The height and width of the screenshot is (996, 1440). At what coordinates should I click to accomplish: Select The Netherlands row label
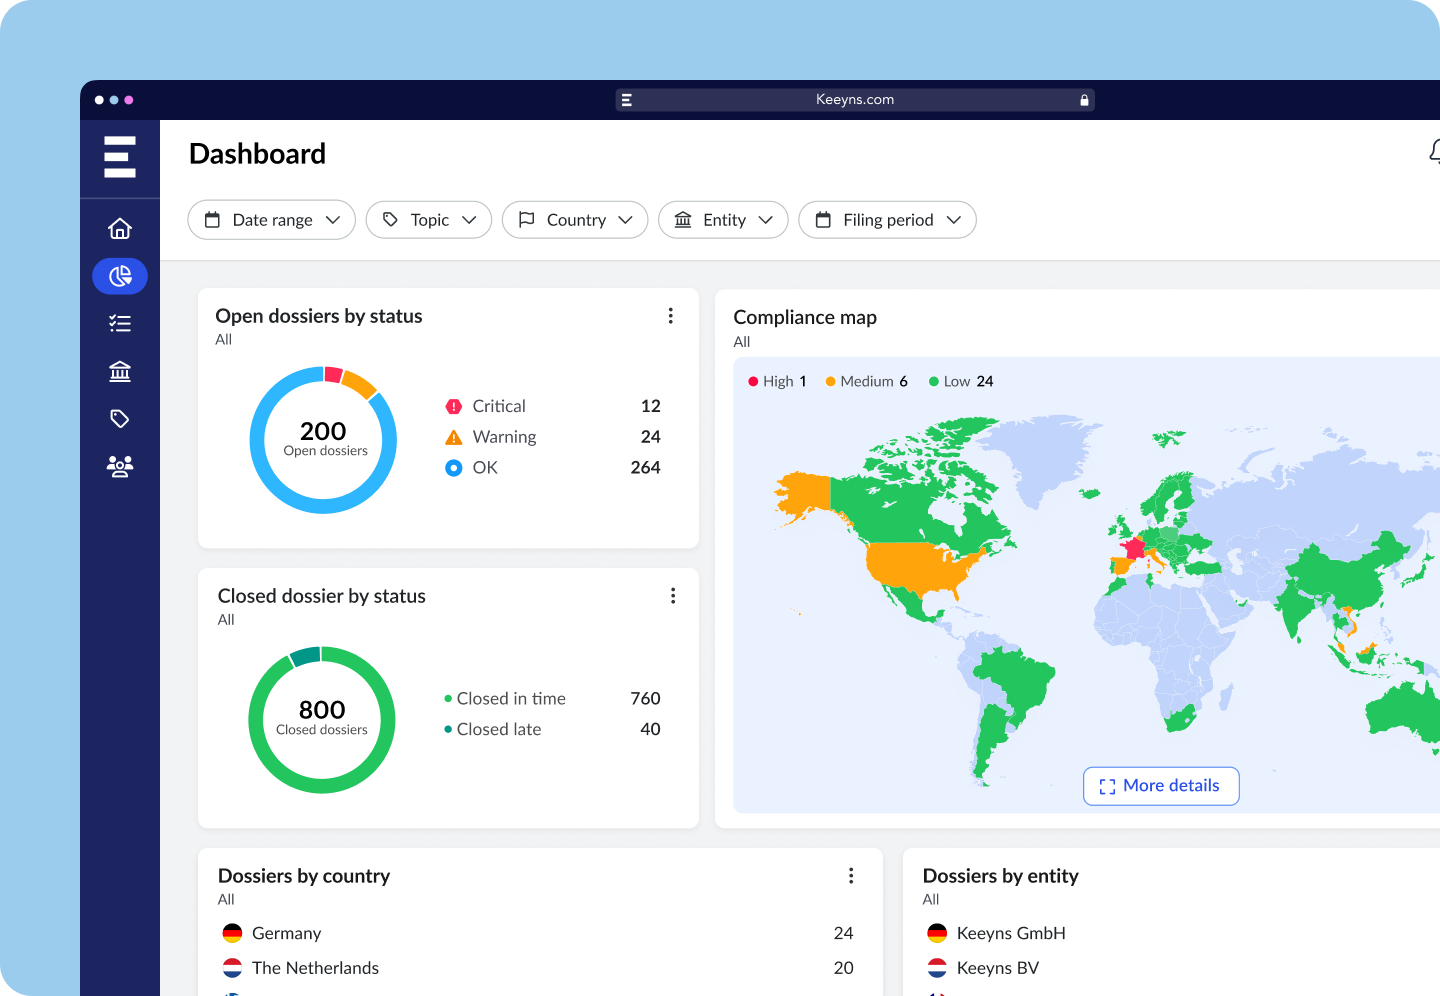(x=315, y=968)
